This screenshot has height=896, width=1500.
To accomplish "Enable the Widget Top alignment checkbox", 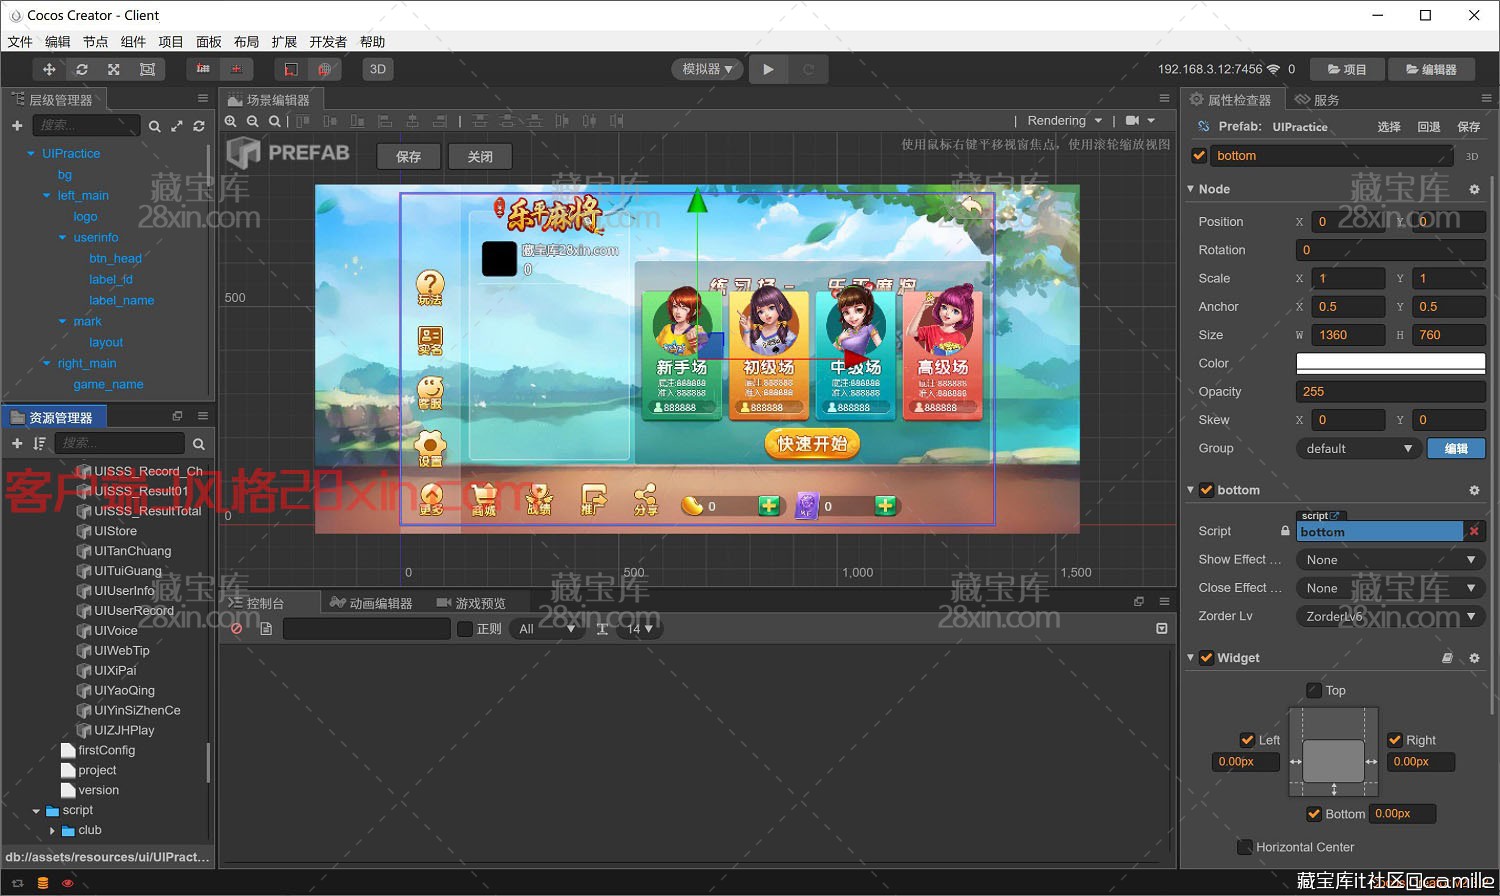I will 1314,690.
